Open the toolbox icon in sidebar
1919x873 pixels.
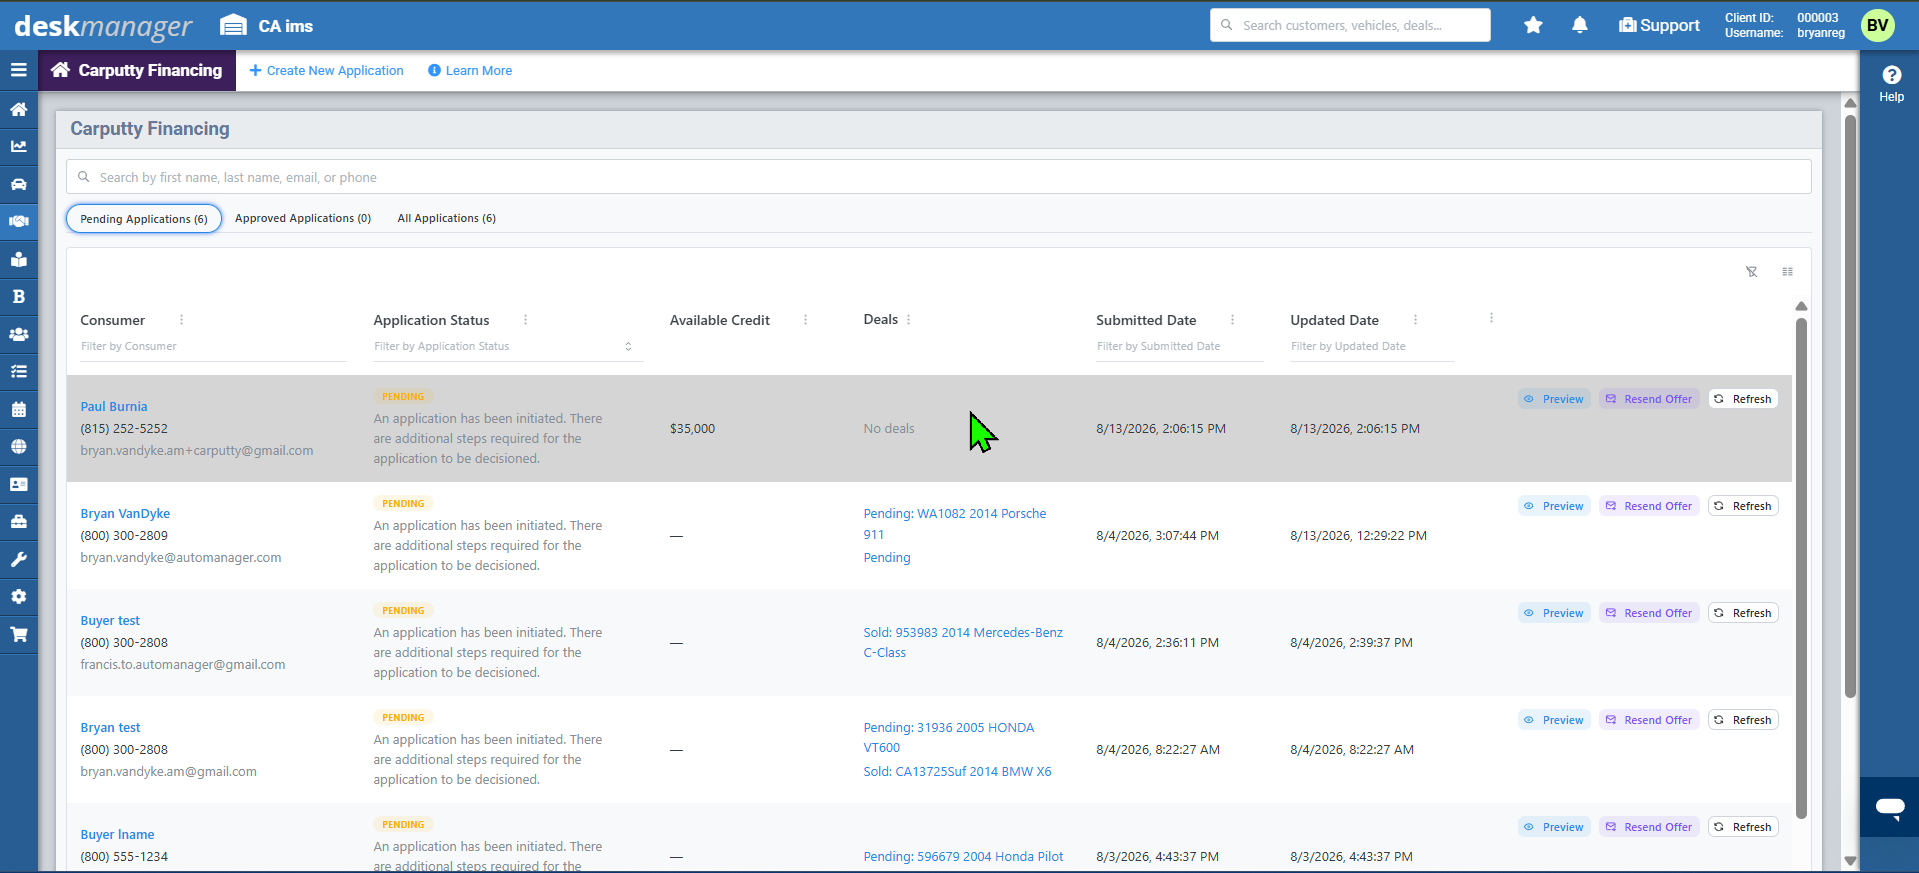[18, 521]
